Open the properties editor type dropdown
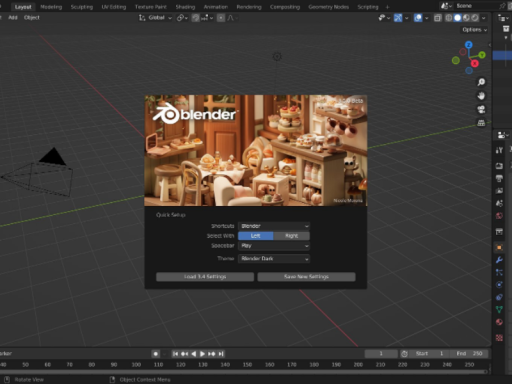Image resolution: width=512 pixels, height=384 pixels. tap(503, 135)
